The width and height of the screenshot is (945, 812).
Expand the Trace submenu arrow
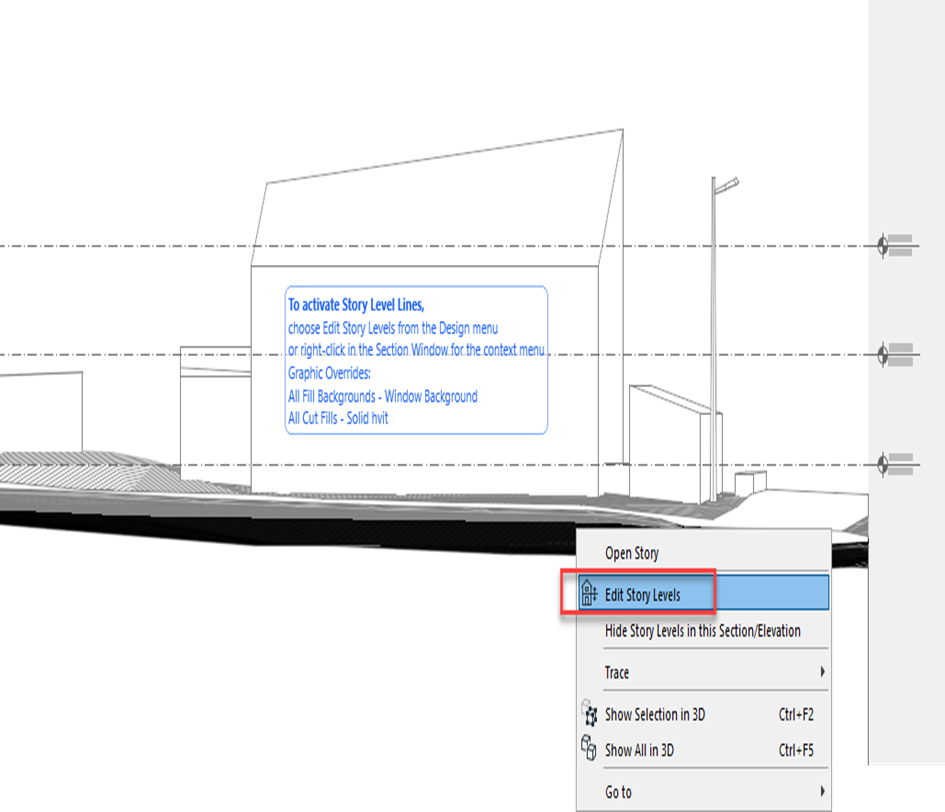pos(823,672)
